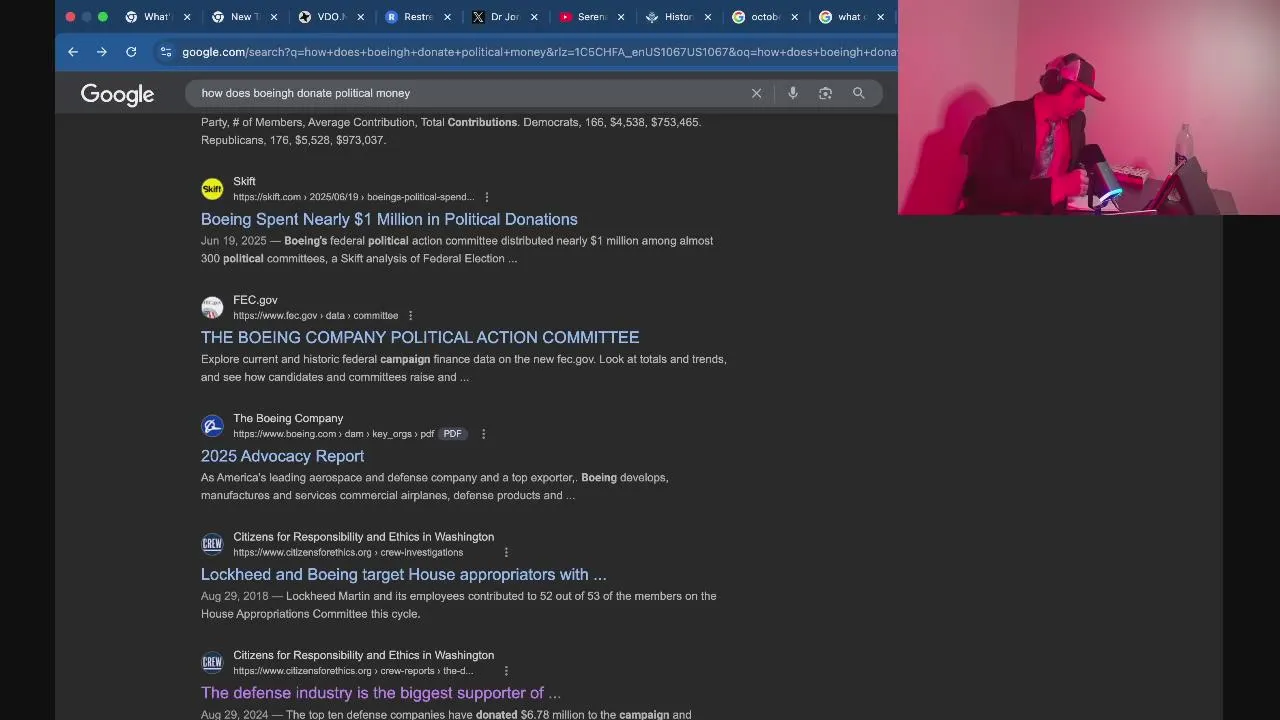View site information icon in address bar
The height and width of the screenshot is (720, 1280).
click(166, 52)
